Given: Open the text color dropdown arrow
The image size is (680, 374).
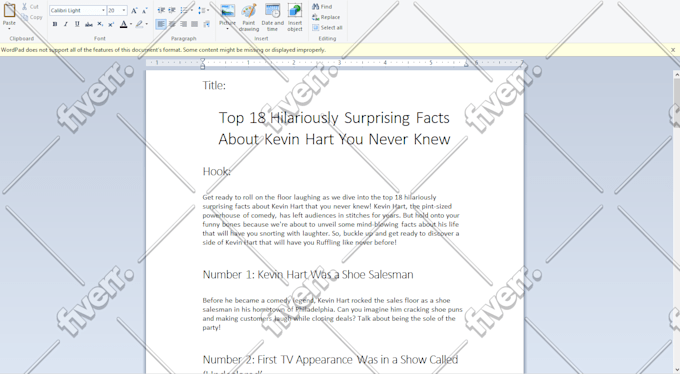Looking at the screenshot, I should [x=131, y=24].
